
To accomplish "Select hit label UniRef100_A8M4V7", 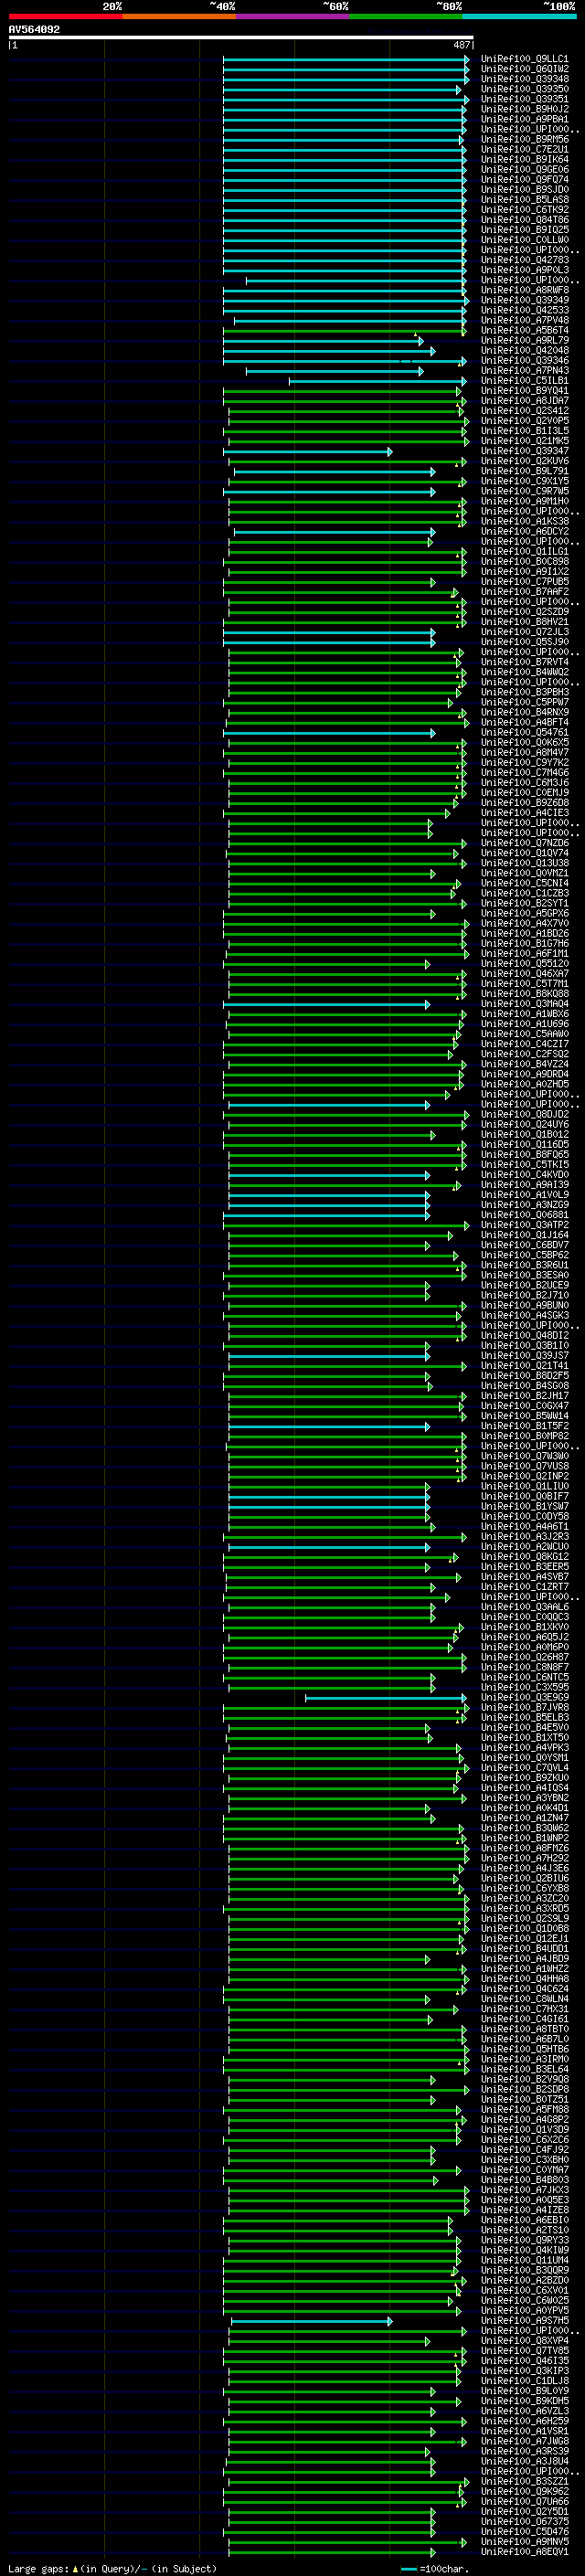I will click(x=524, y=752).
